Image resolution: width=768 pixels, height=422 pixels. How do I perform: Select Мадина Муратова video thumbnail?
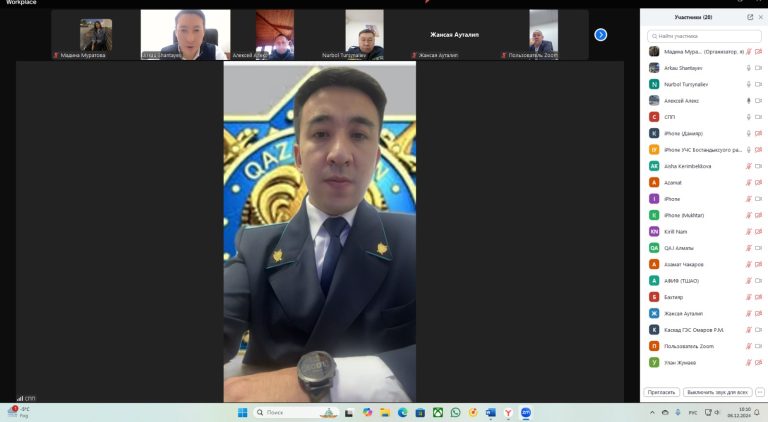pos(96,35)
